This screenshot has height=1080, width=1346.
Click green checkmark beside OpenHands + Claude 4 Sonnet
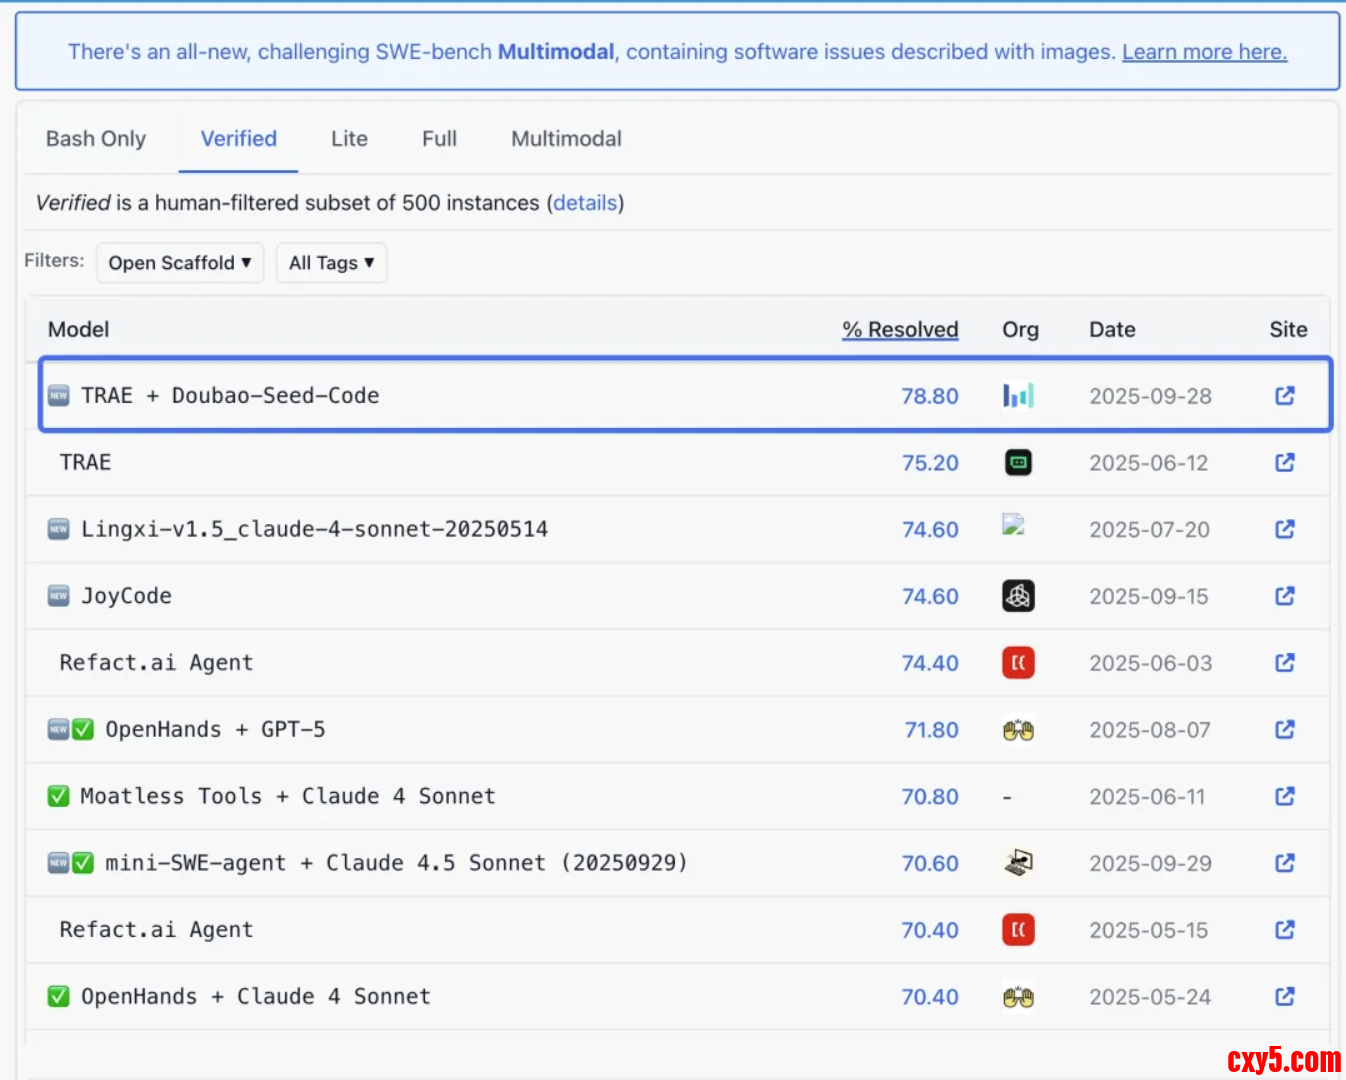(x=59, y=996)
